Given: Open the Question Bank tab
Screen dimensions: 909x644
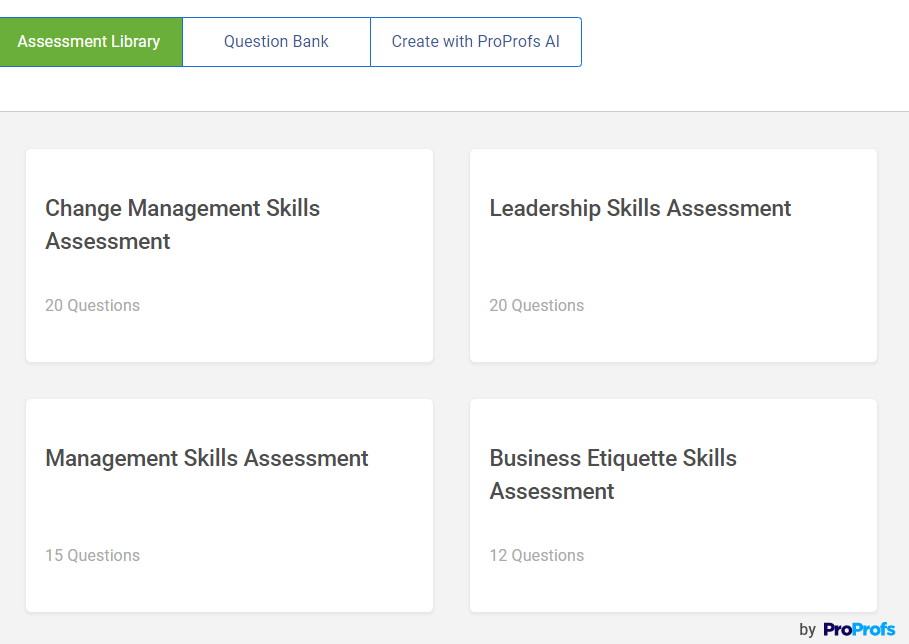Looking at the screenshot, I should click(276, 42).
